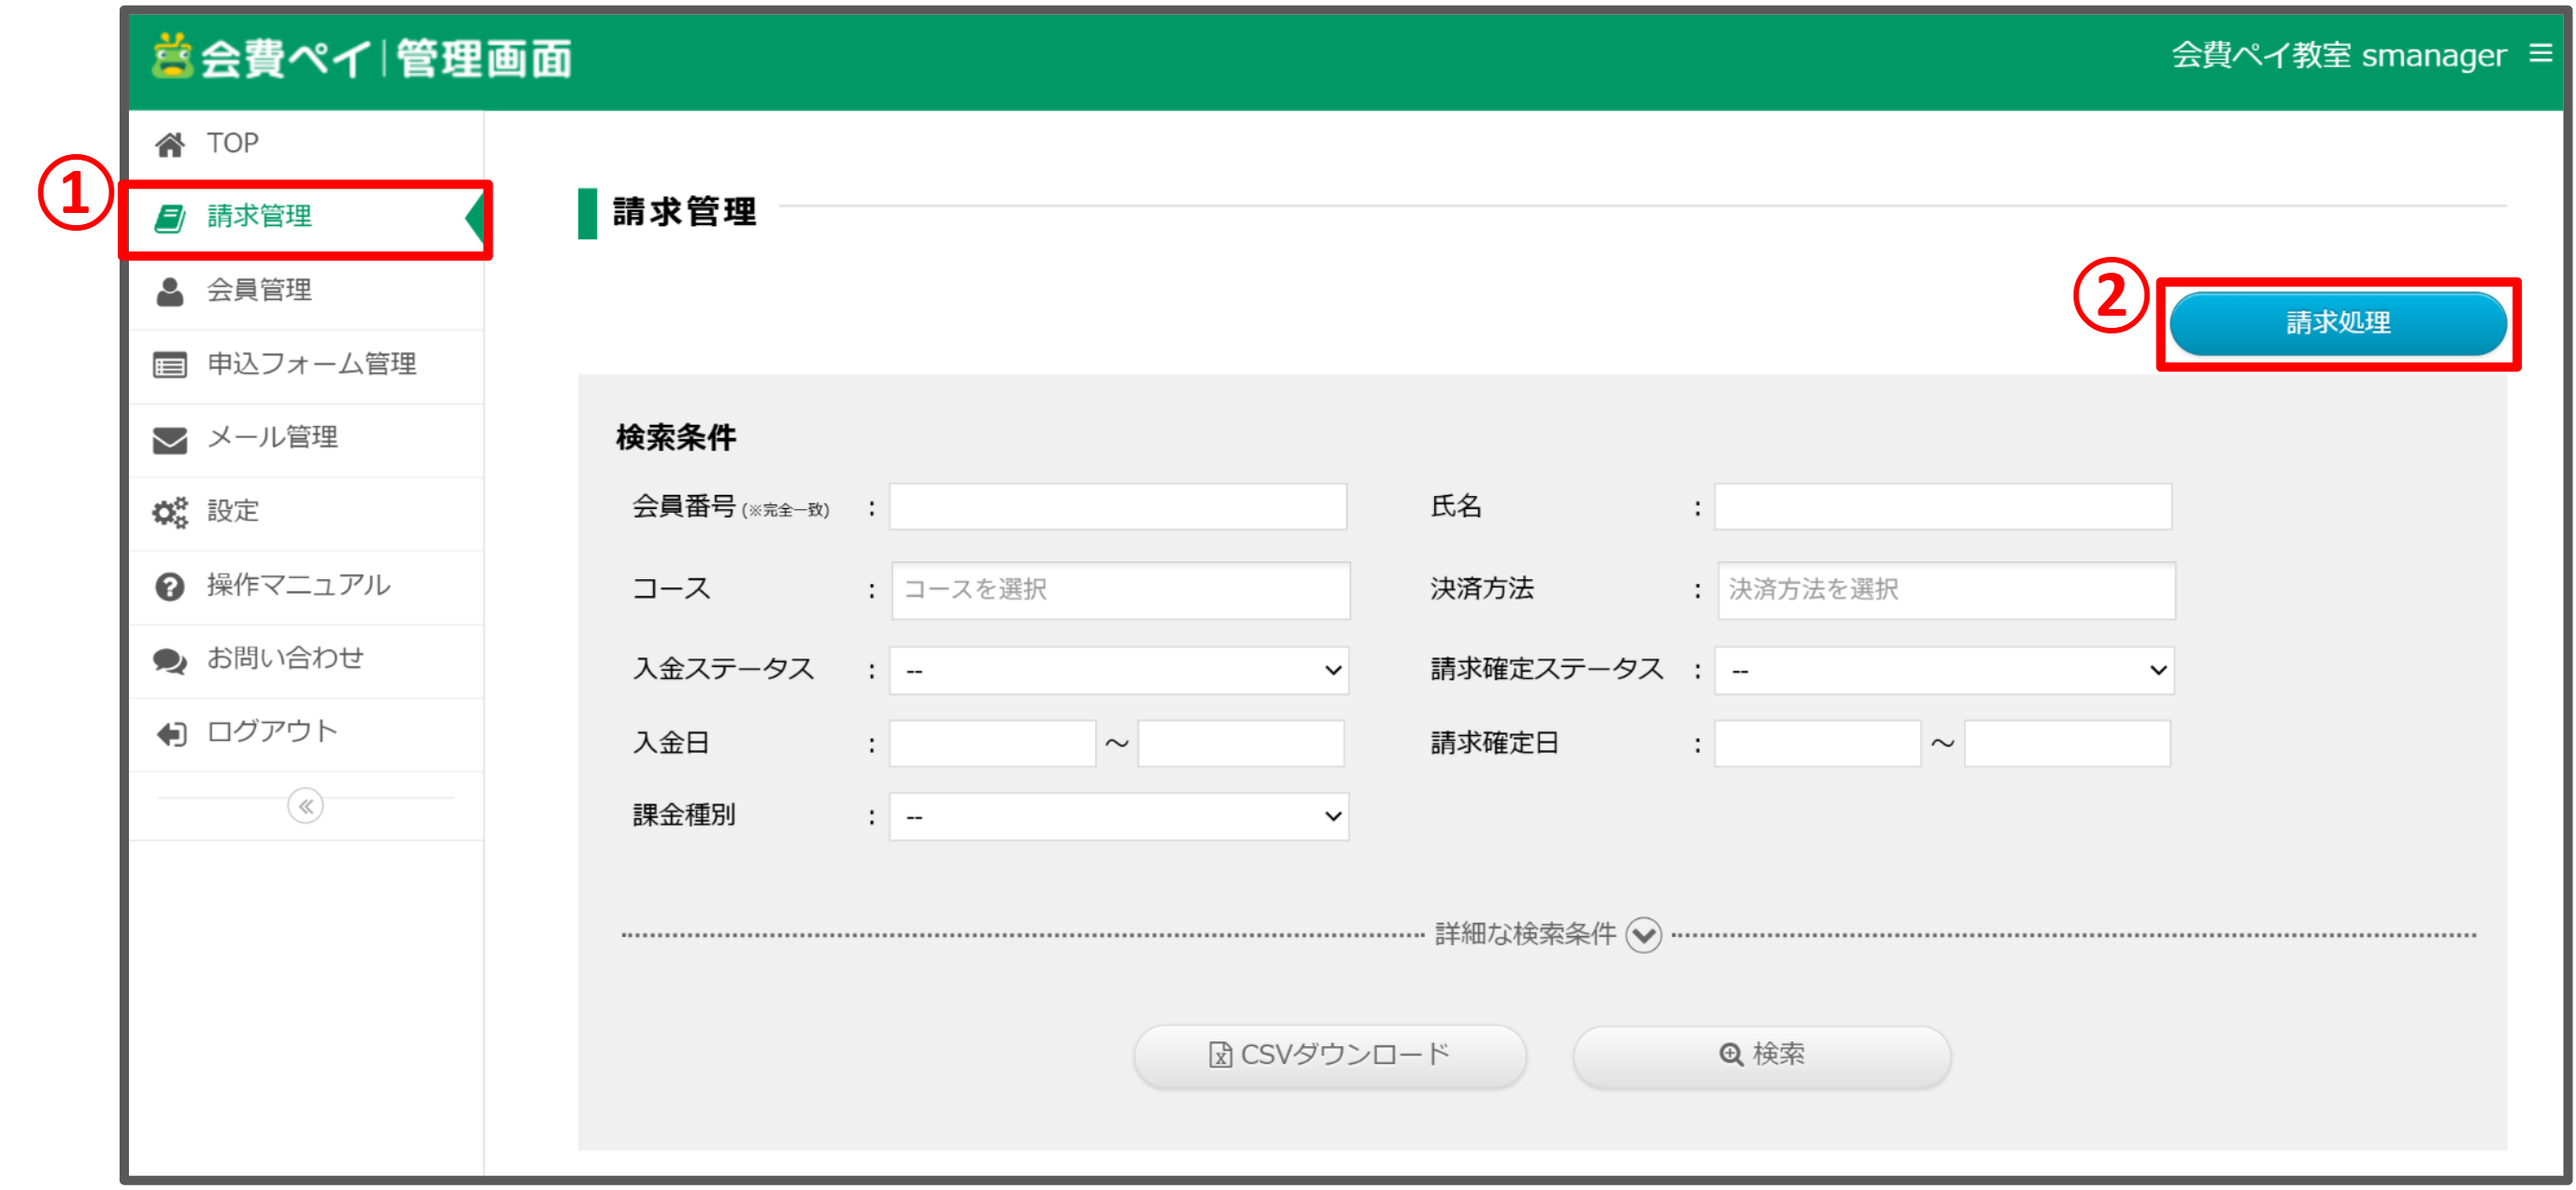The image size is (2576, 1190).
Task: Select the person icon for 会員管理
Action: (x=170, y=290)
